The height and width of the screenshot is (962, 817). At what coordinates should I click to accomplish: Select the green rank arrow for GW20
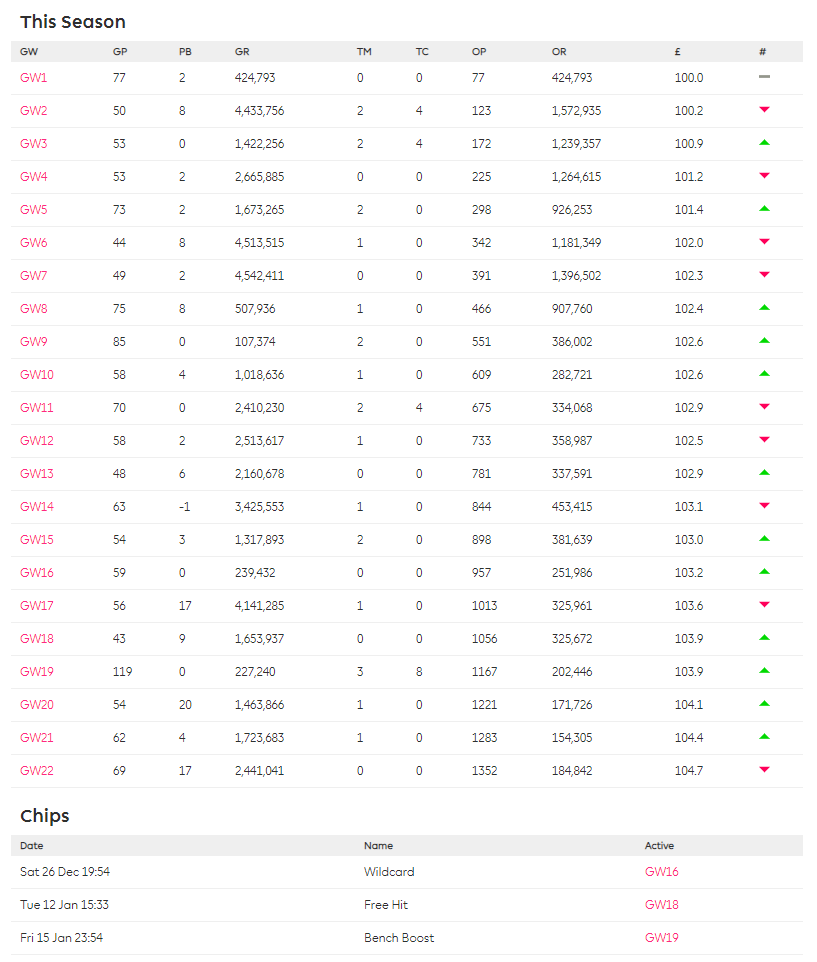pyautogui.click(x=765, y=704)
